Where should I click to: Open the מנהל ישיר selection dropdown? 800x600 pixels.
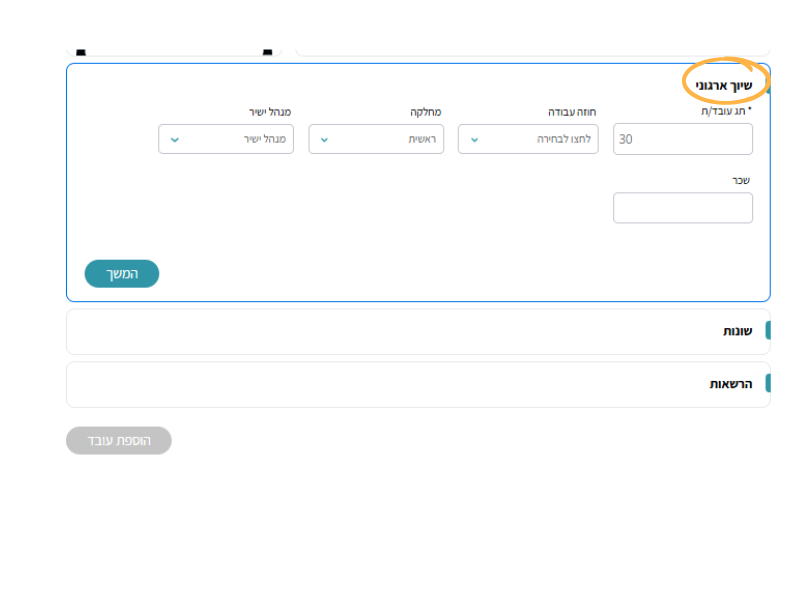point(226,139)
